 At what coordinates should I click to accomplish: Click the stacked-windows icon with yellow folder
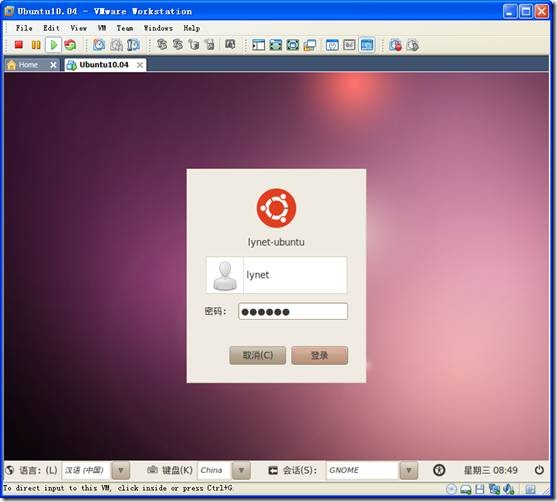(310, 45)
